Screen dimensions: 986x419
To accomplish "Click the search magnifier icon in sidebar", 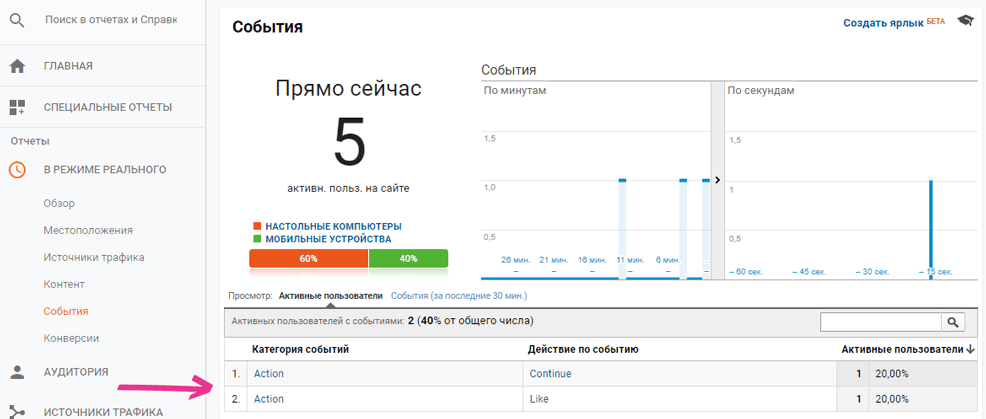I will pyautogui.click(x=18, y=21).
